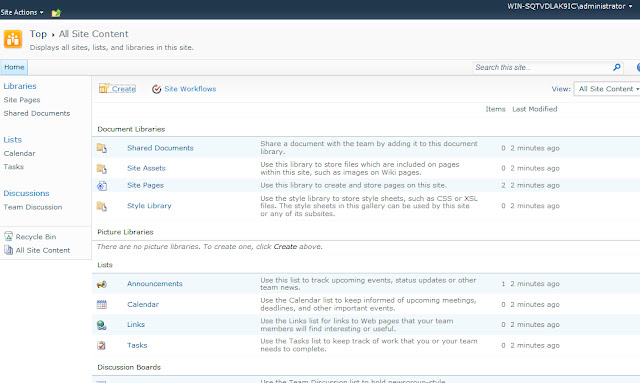The height and width of the screenshot is (383, 640).
Task: Open the Site Actions dropdown menu
Action: coord(22,13)
